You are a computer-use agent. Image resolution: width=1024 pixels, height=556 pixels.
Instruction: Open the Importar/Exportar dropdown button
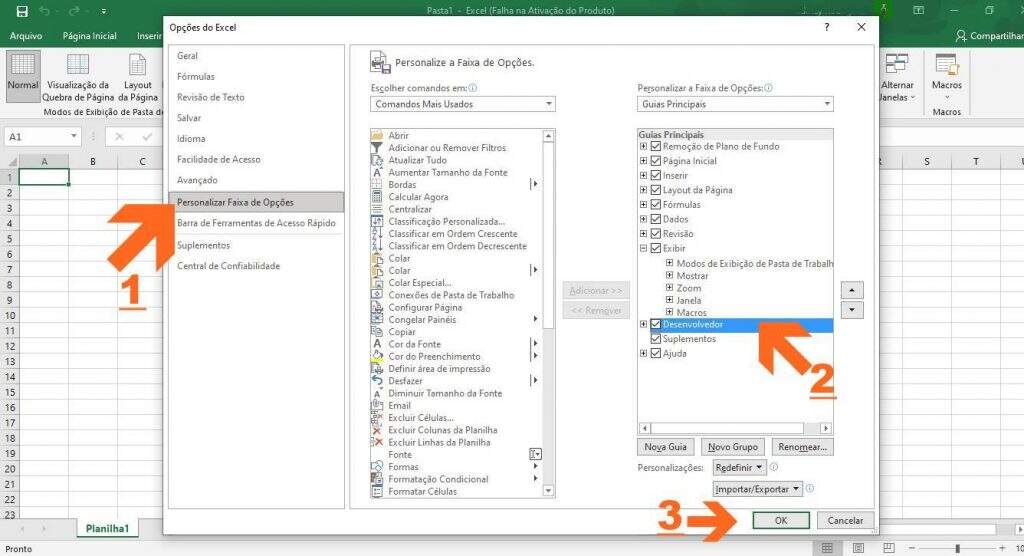[x=757, y=489]
